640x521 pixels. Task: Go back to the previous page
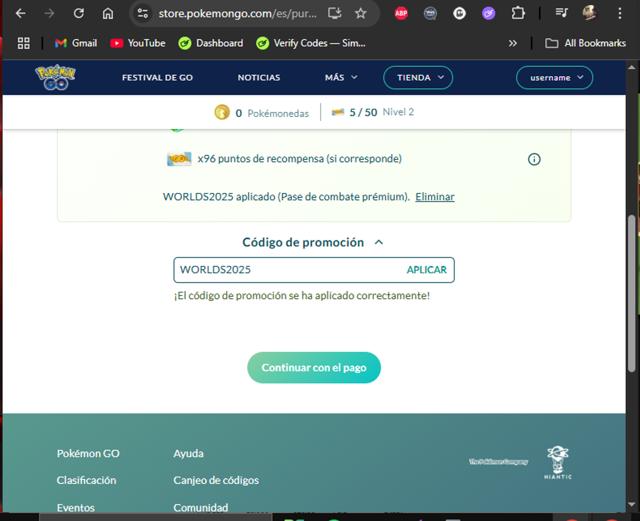point(20,13)
